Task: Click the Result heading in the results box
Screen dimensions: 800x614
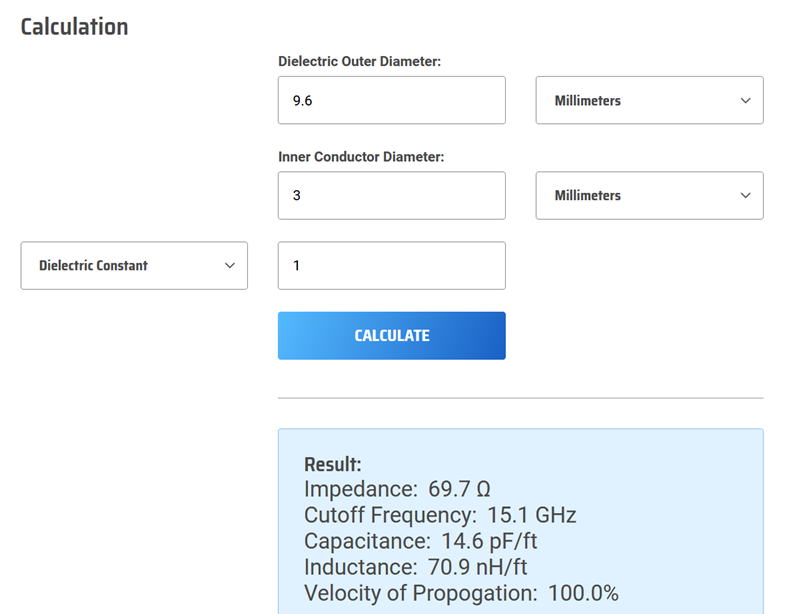Action: tap(332, 465)
